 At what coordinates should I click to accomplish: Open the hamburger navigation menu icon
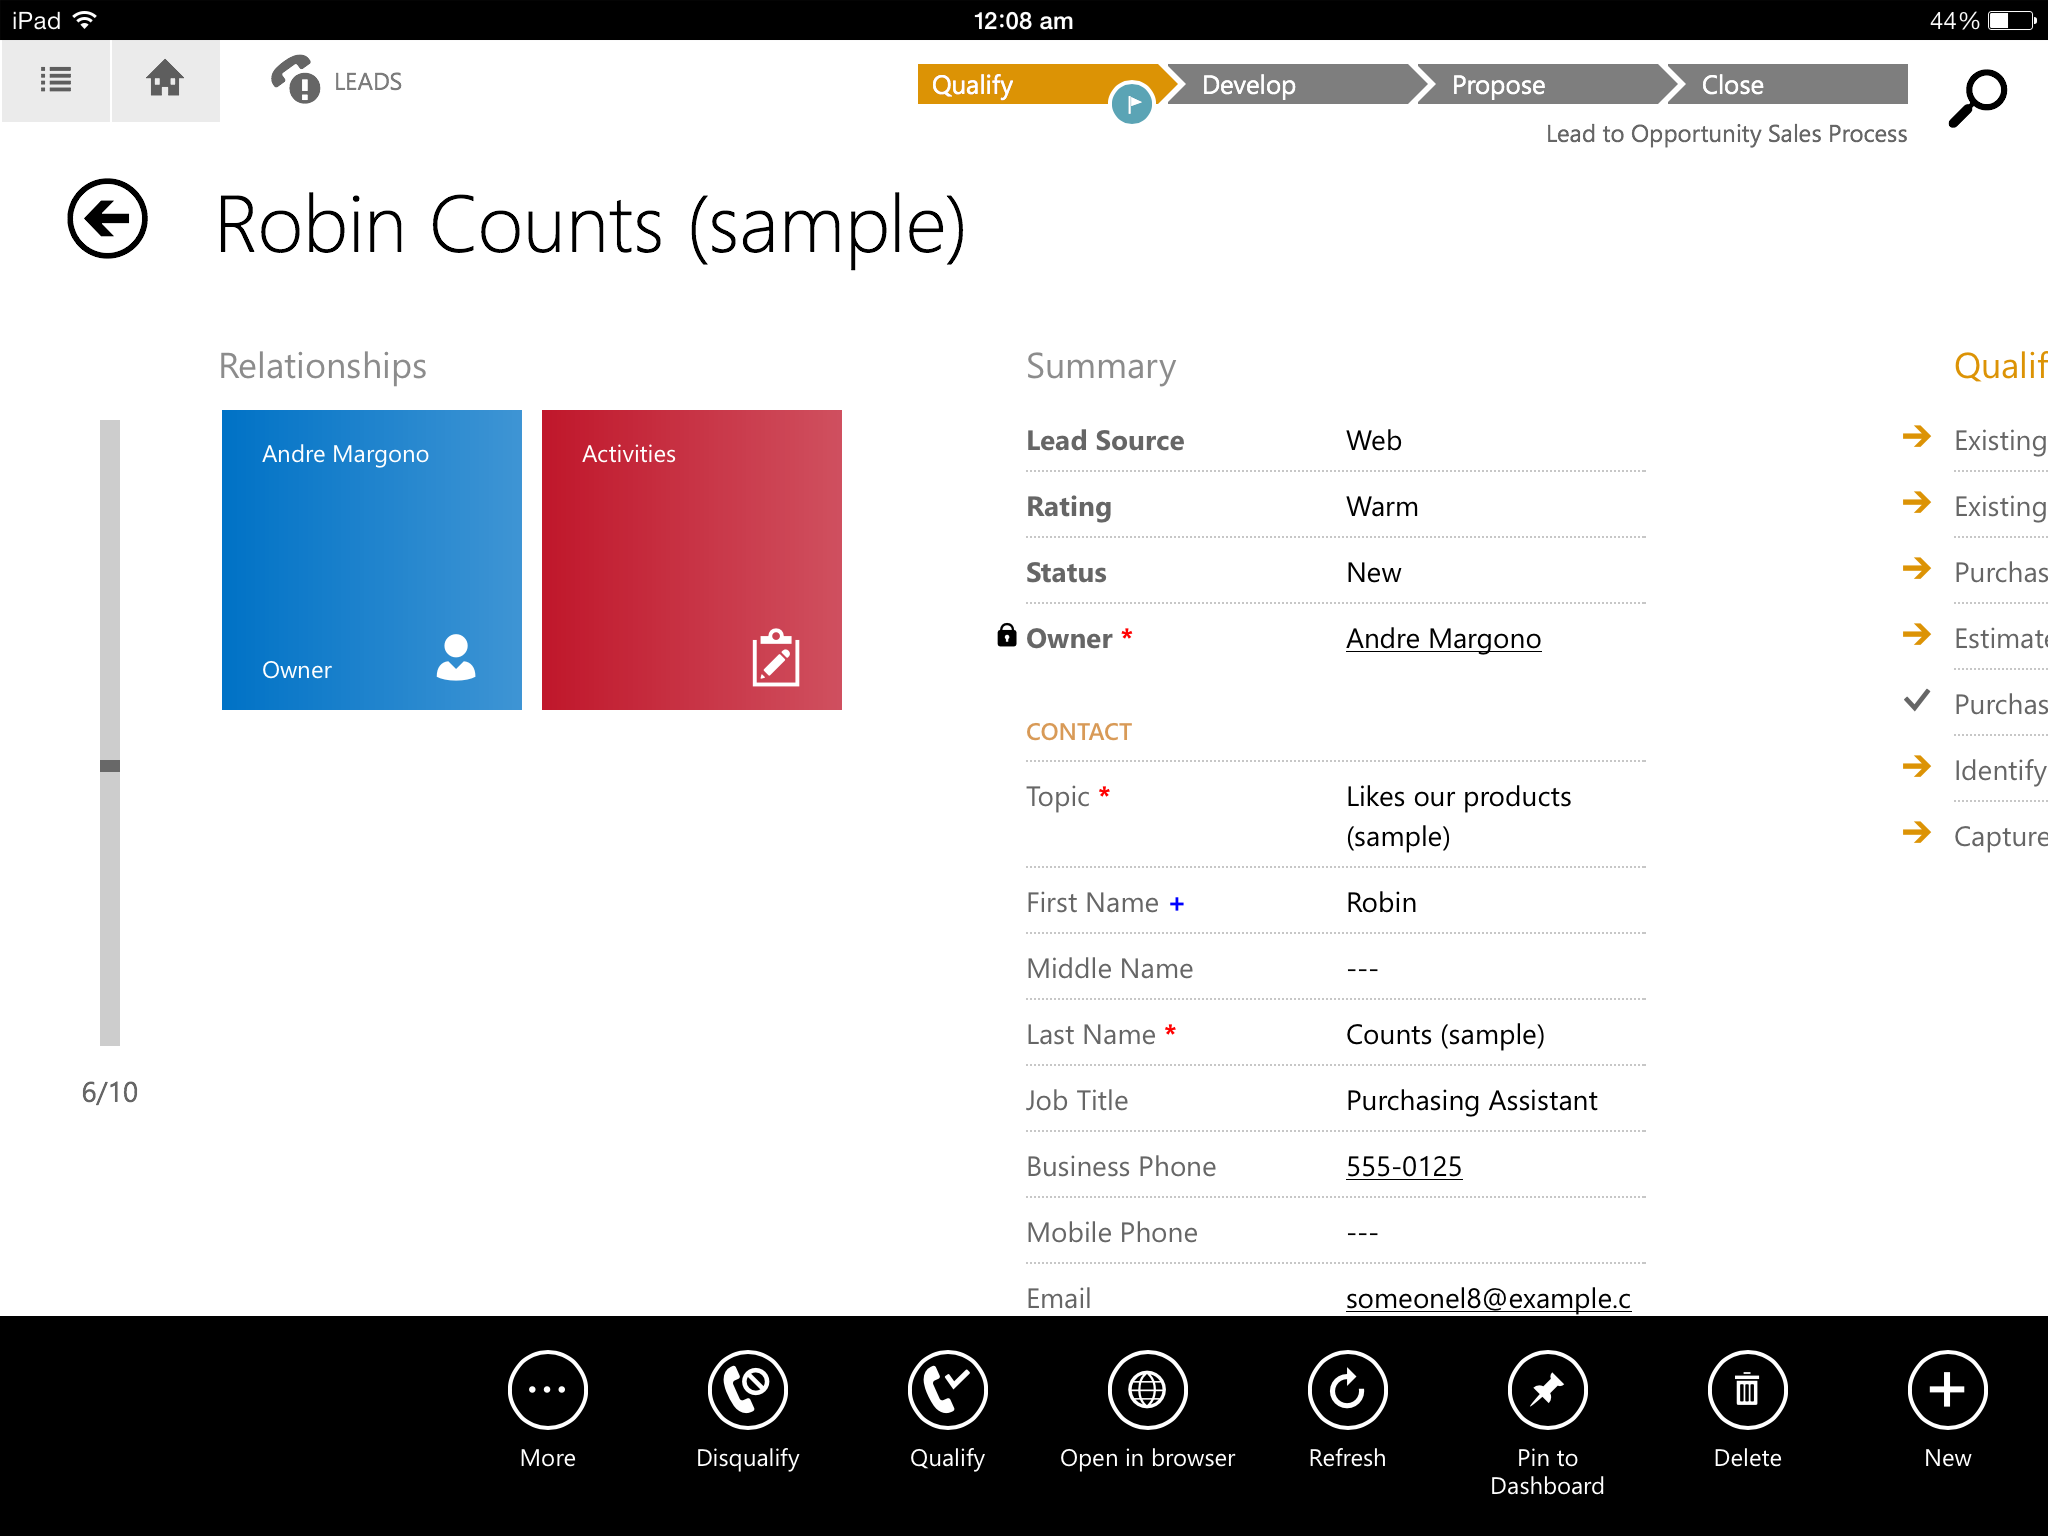(55, 80)
